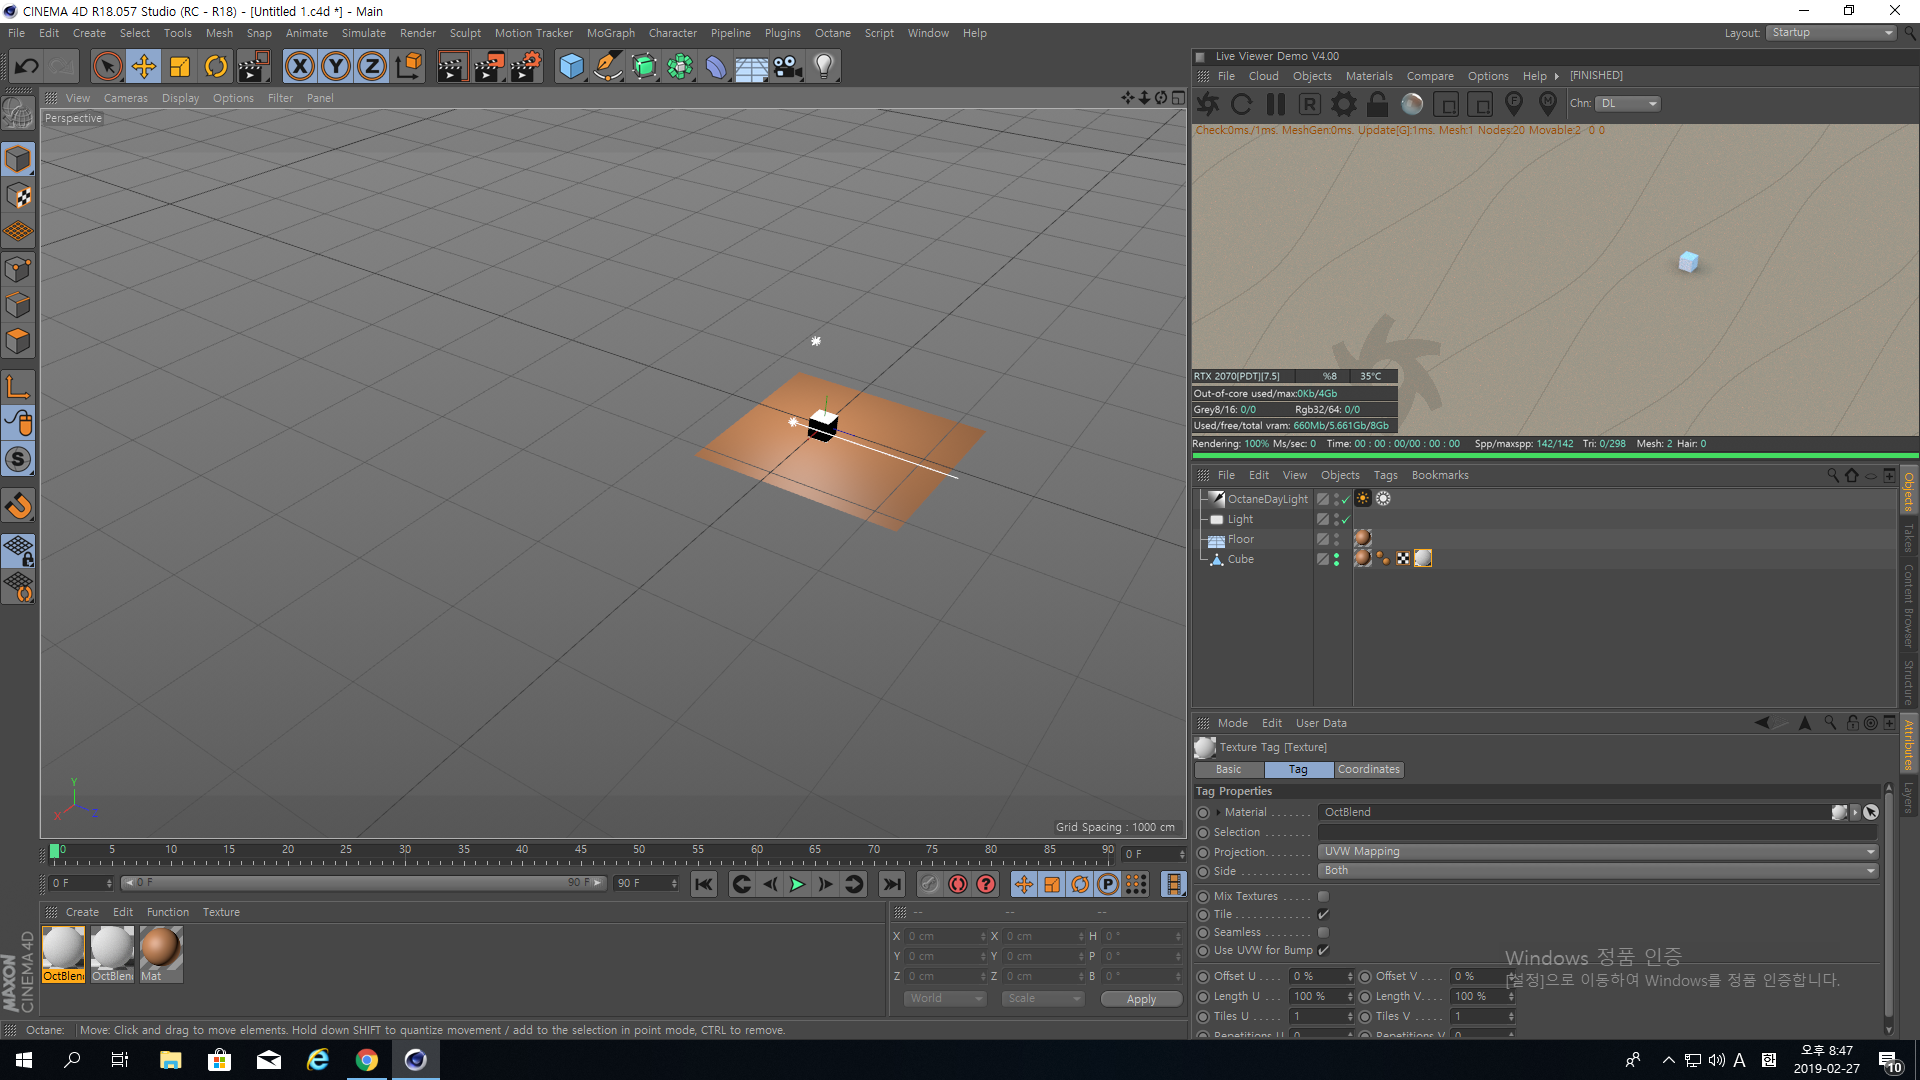The height and width of the screenshot is (1080, 1920).
Task: Open the MoGraph menu
Action: click(x=610, y=33)
